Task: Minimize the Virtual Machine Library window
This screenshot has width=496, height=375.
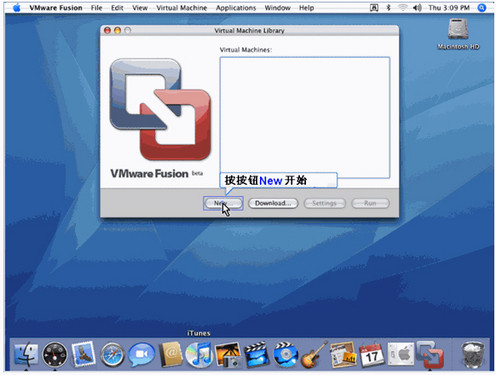Action: [117, 30]
